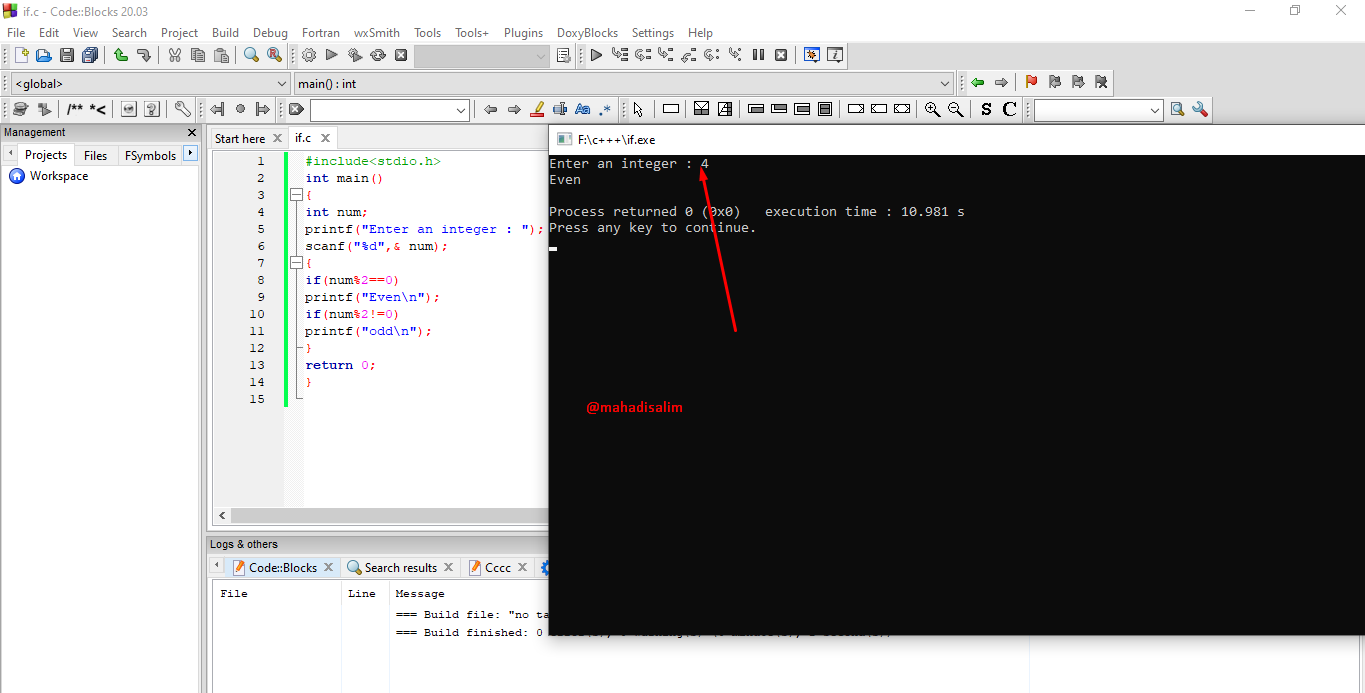
Task: Open DoxyBlocks settings wrench icon
Action: click(182, 110)
